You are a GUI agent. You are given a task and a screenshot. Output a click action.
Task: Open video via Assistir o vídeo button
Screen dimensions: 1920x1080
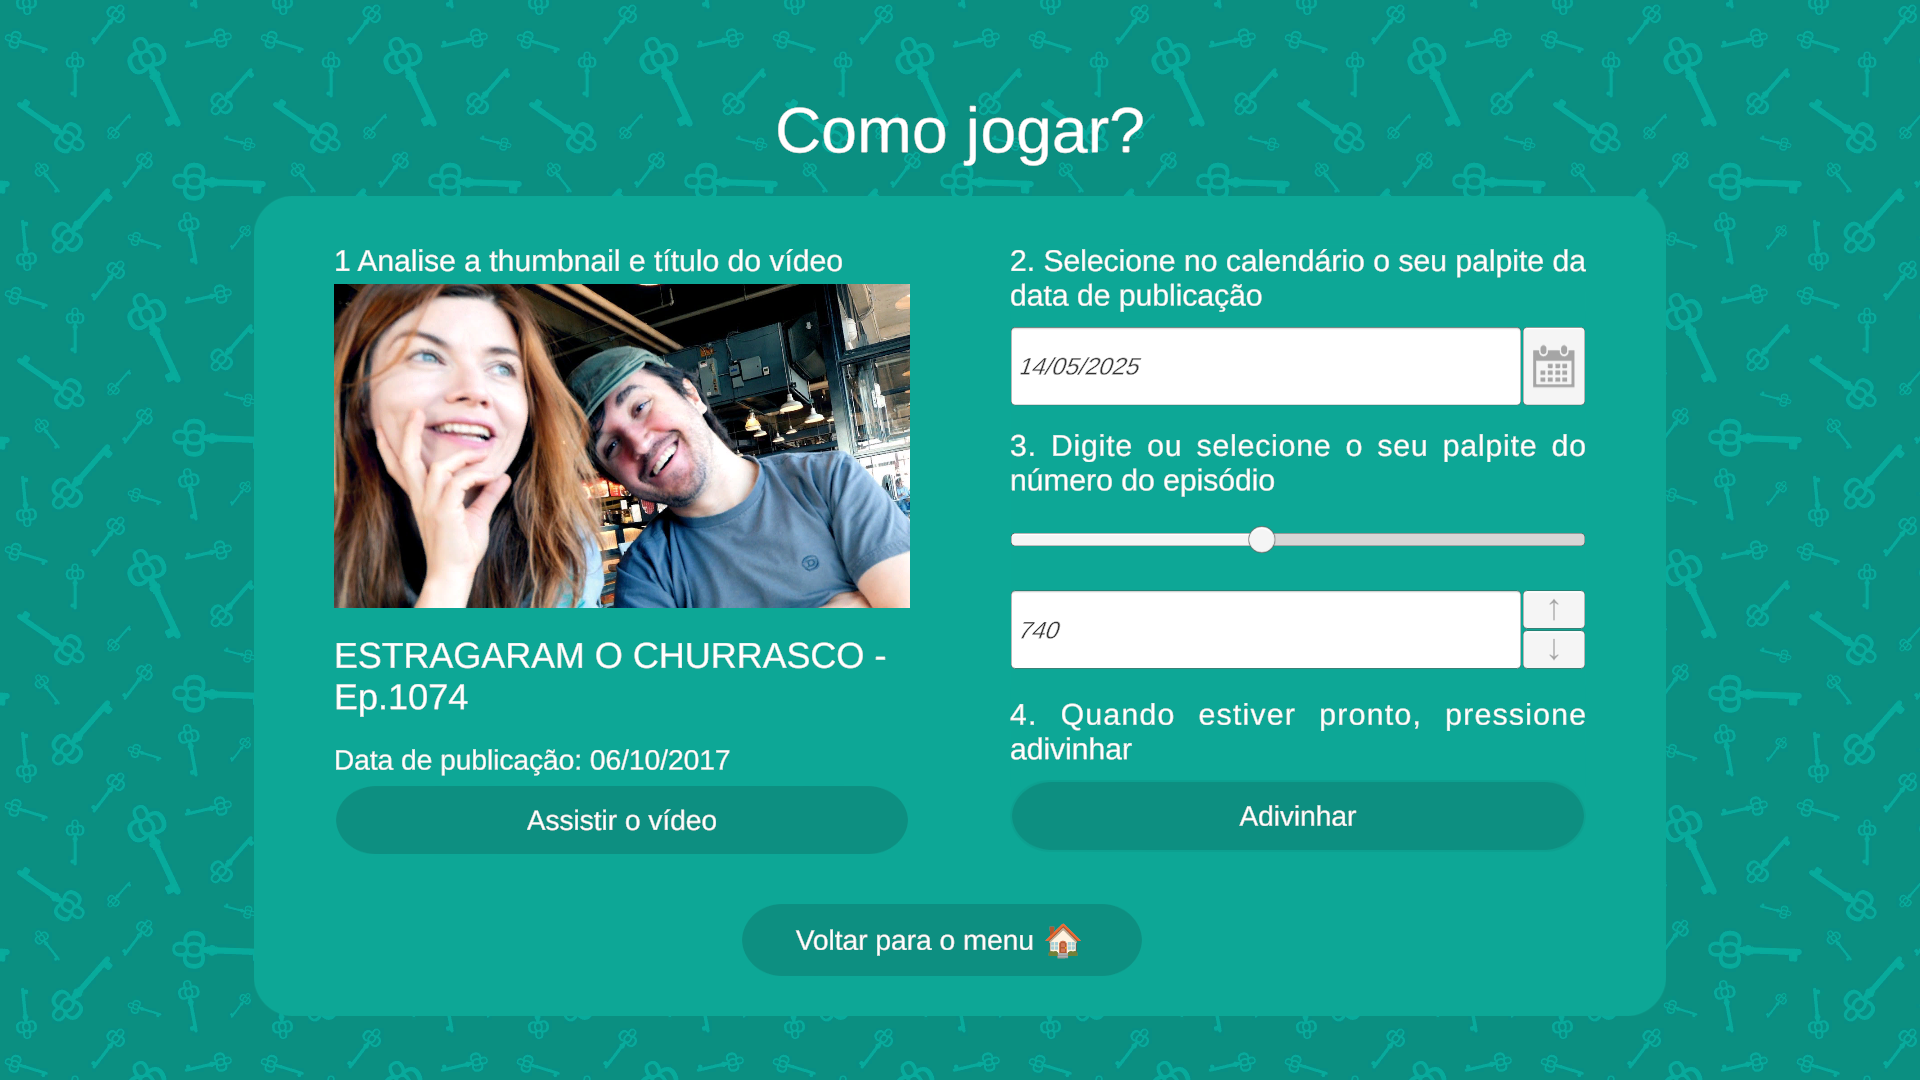[x=621, y=820]
